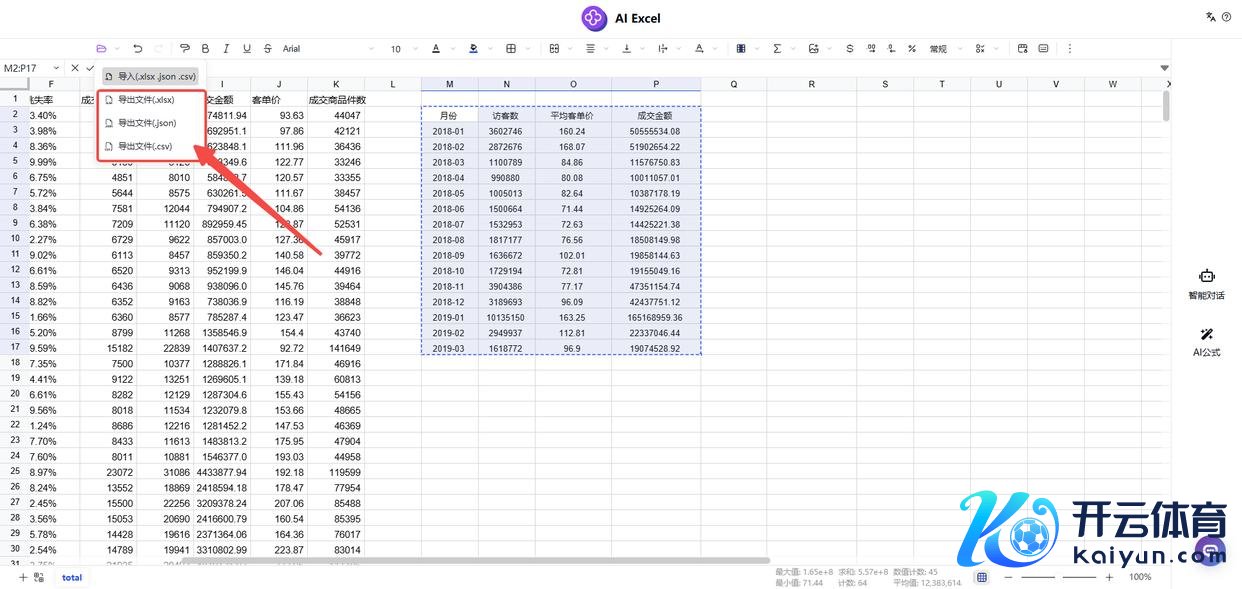The height and width of the screenshot is (589, 1242).
Task: Select the format painter tool
Action: 185,48
